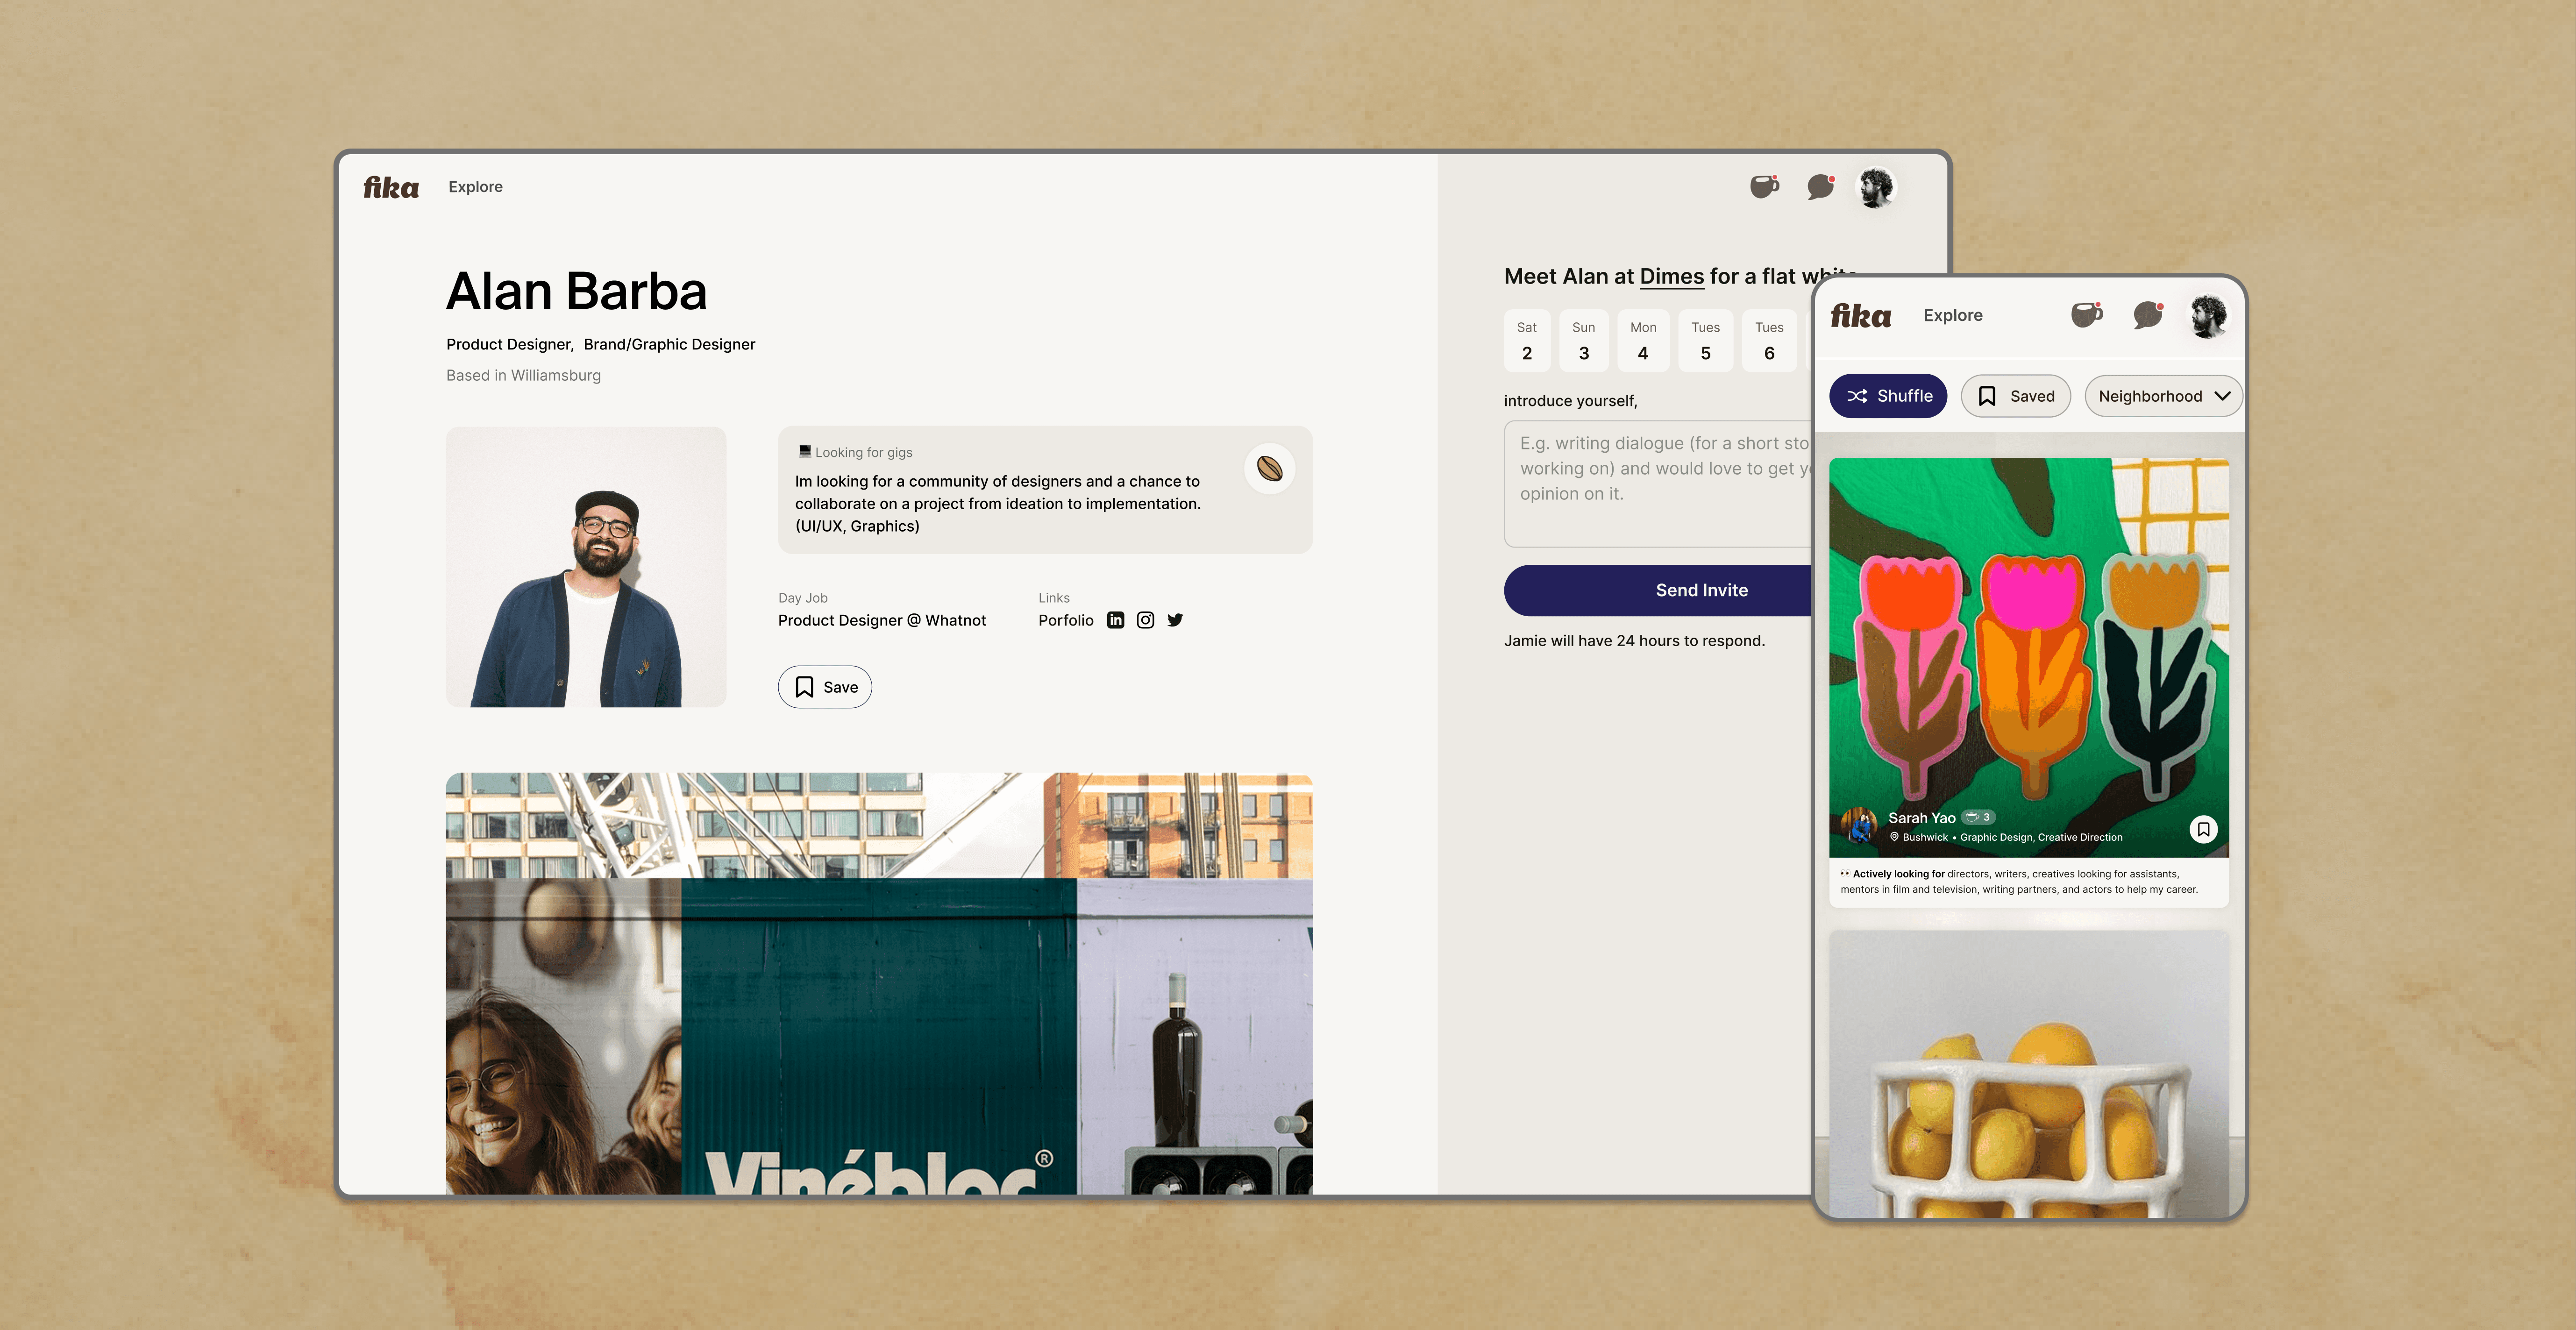
Task: Open profile avatar in desktop window header
Action: pos(1876,187)
